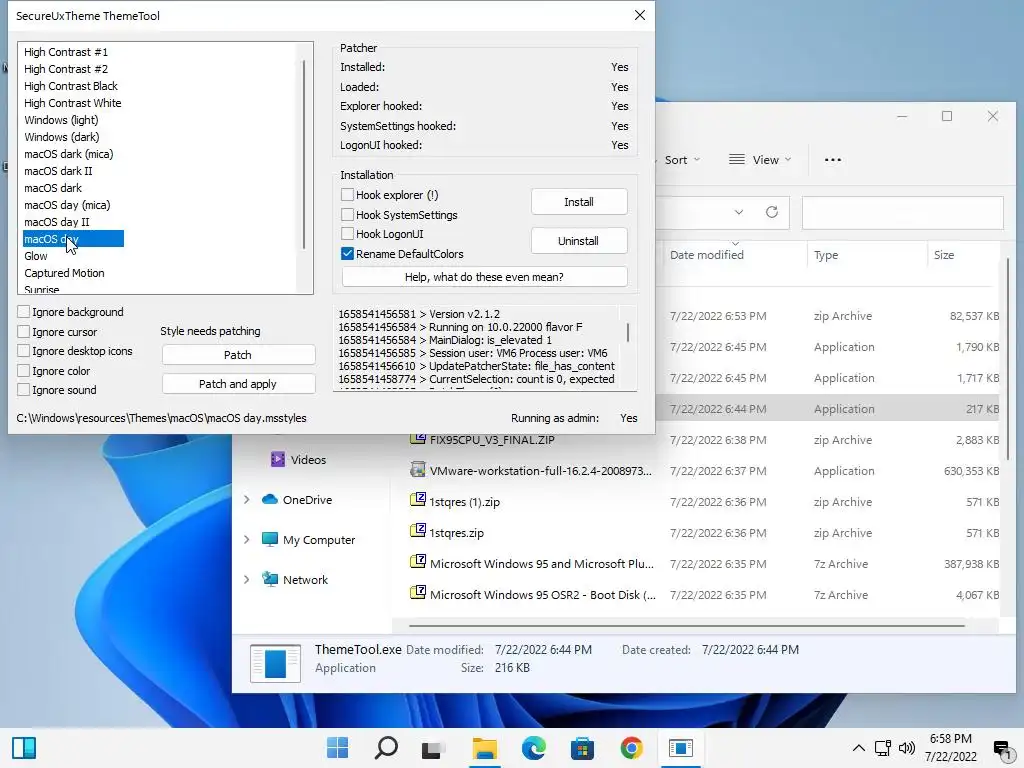Select the High Contrast Black theme
The height and width of the screenshot is (768, 1024).
pos(71,86)
